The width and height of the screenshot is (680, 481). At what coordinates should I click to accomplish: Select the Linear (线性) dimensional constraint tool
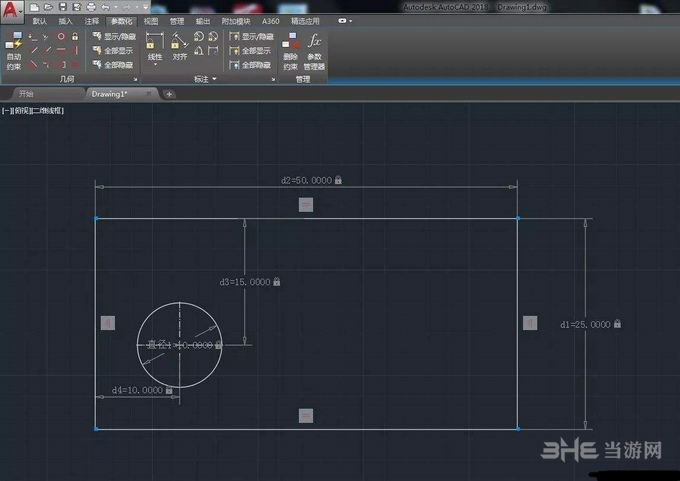pyautogui.click(x=155, y=42)
